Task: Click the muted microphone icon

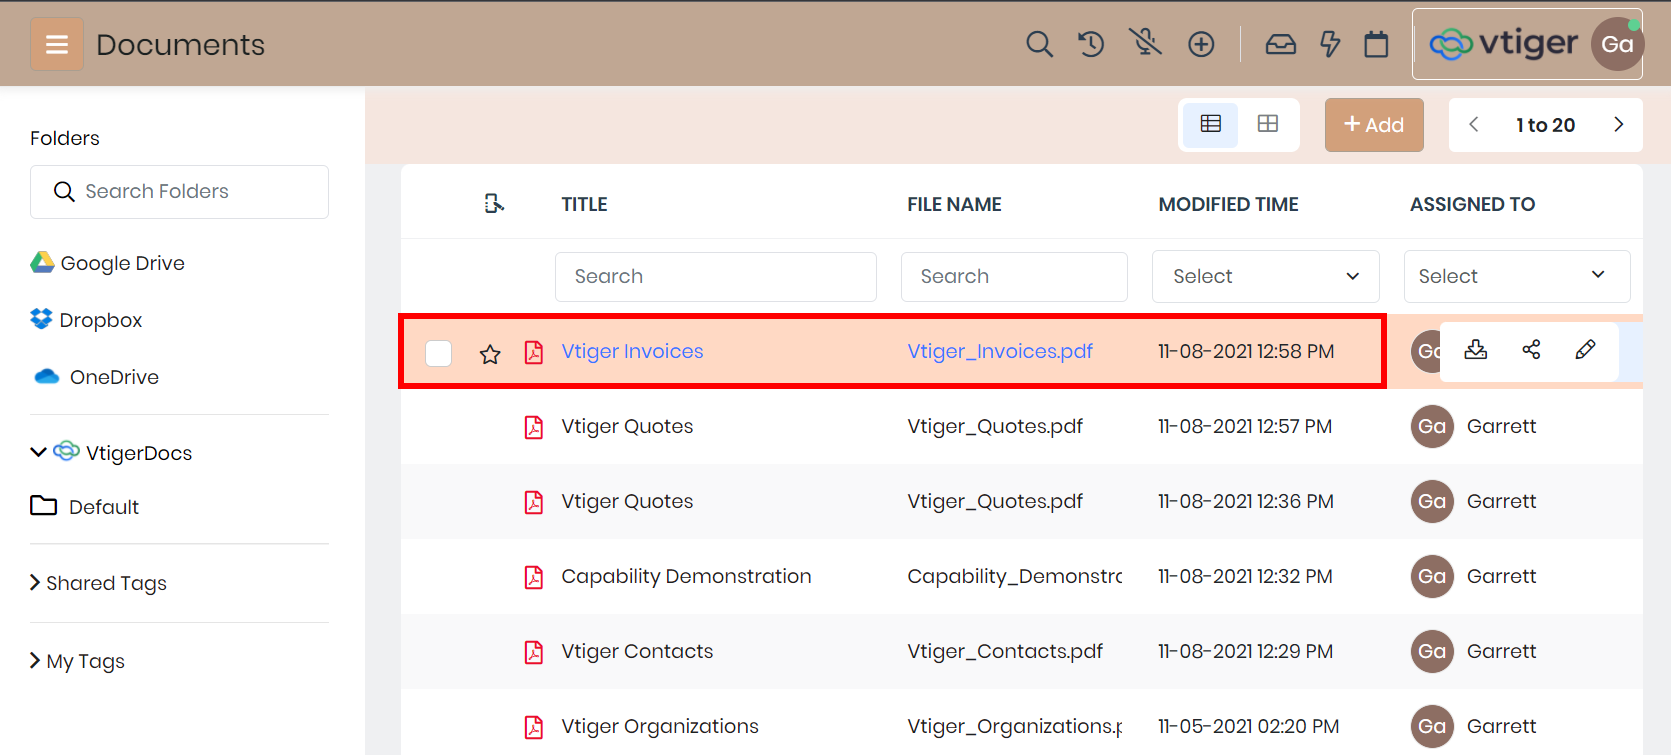Action: pyautogui.click(x=1146, y=42)
